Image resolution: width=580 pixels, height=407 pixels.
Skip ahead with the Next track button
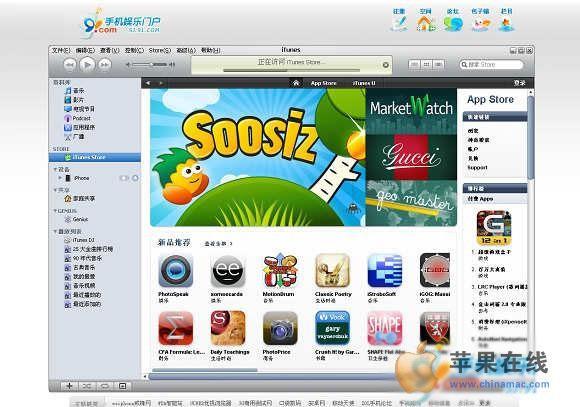tap(105, 65)
